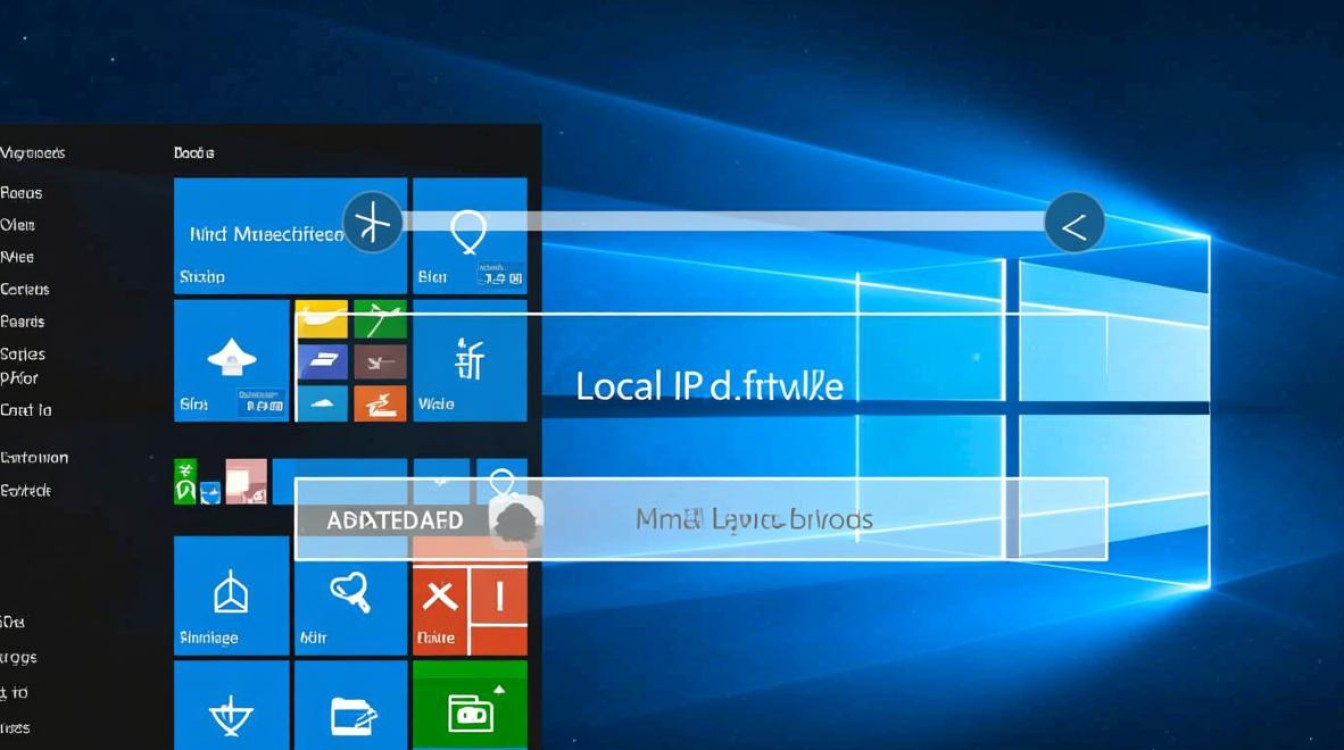Open the Sinmiage tile
This screenshot has width=1344, height=750.
[x=231, y=595]
